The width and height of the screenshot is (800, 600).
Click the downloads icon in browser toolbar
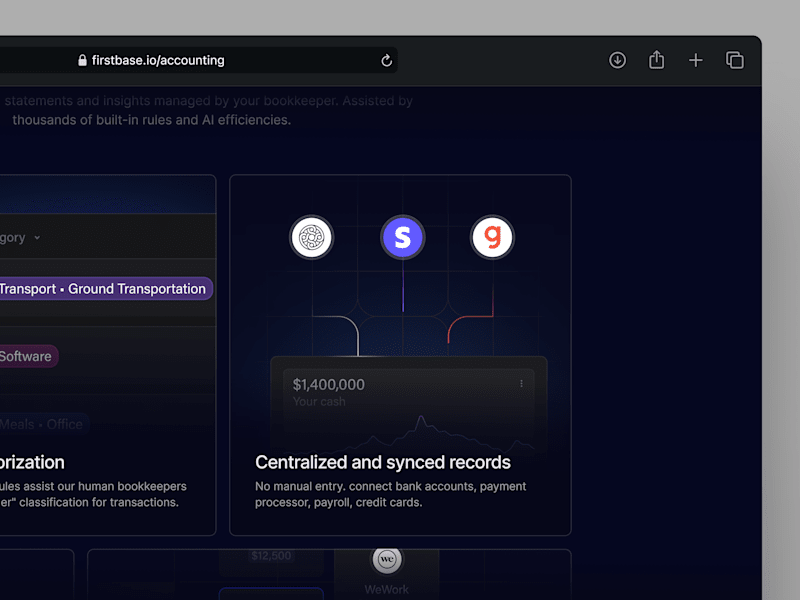tap(617, 60)
